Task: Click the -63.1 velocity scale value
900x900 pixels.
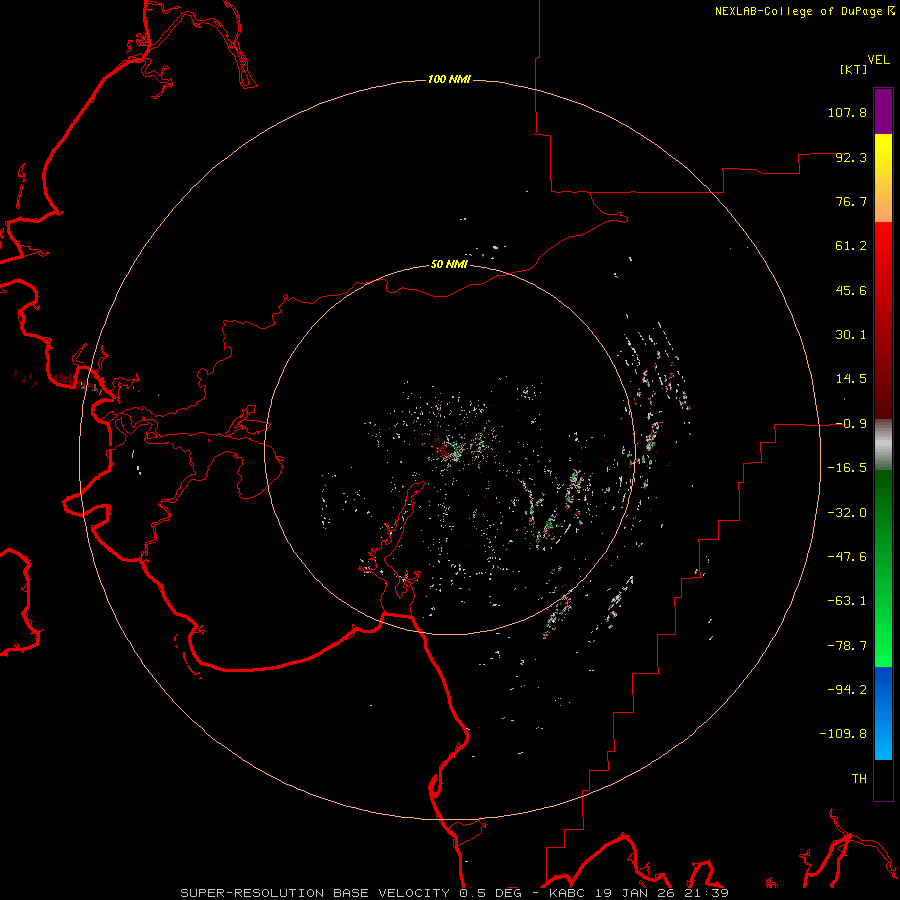Action: click(x=847, y=601)
